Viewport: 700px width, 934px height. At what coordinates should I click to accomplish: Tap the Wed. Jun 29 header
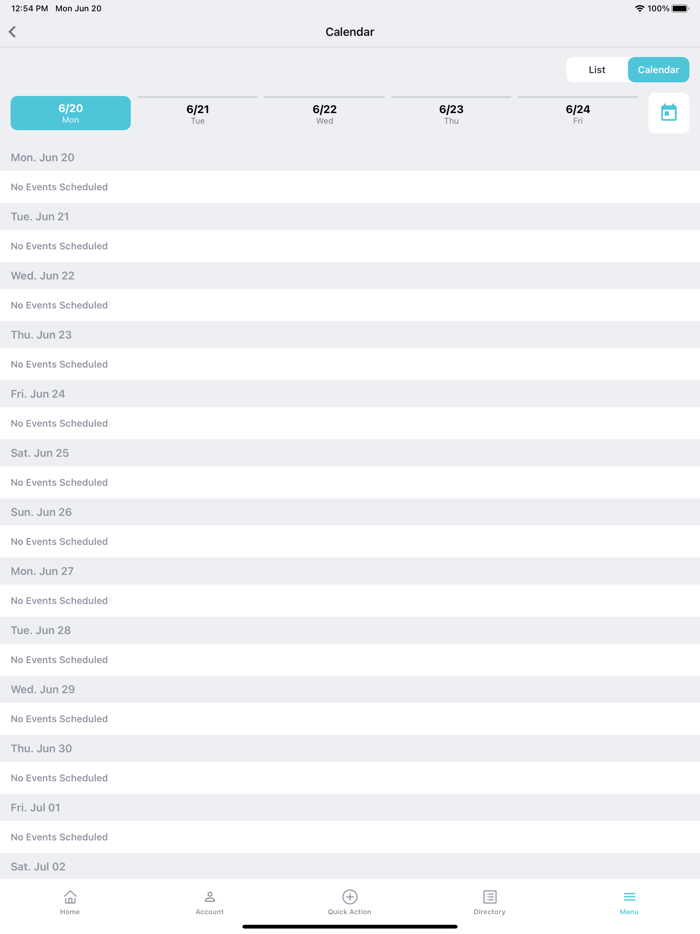point(350,689)
